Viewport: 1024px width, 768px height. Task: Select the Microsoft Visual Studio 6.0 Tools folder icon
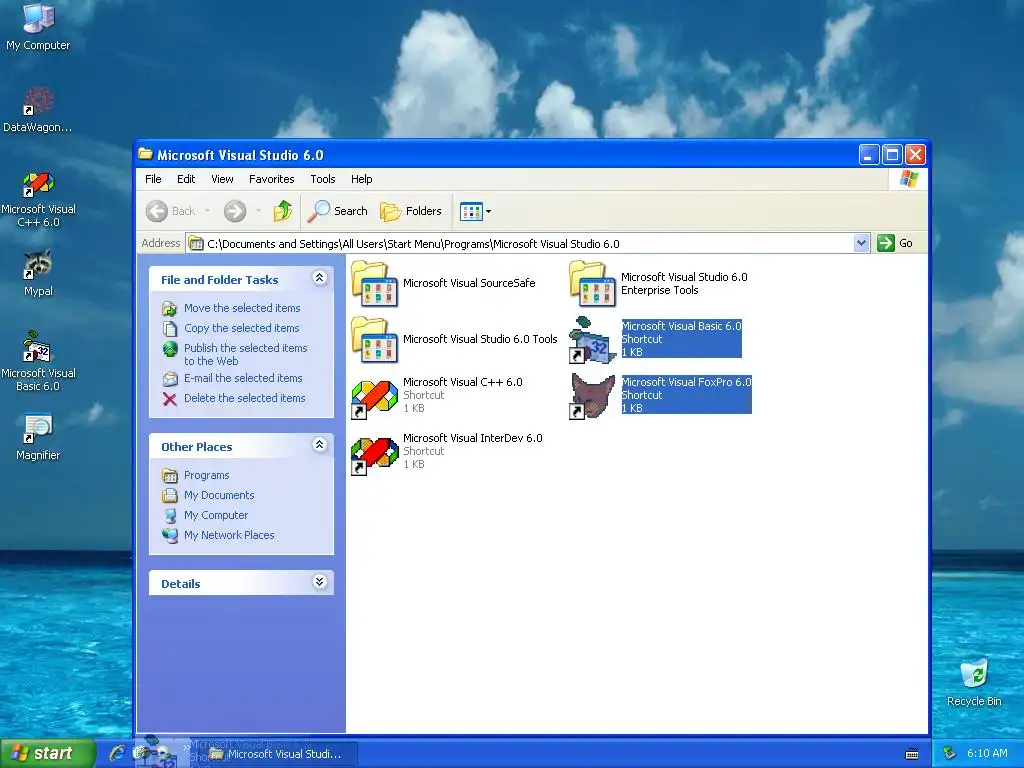pos(374,340)
